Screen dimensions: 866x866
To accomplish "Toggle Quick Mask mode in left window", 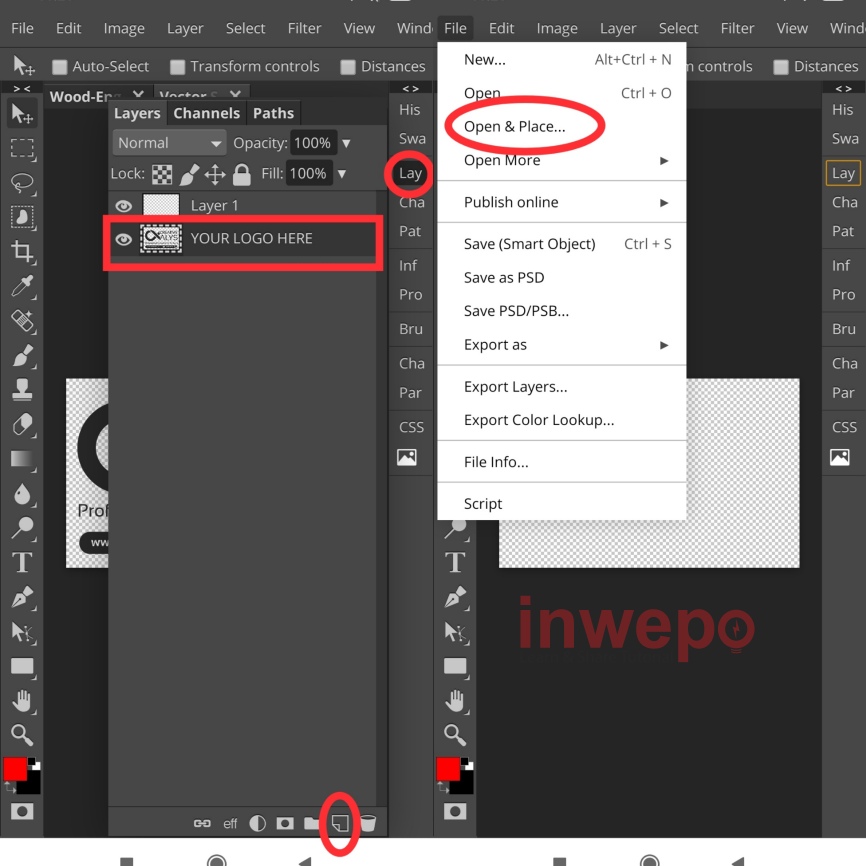I will click(22, 811).
